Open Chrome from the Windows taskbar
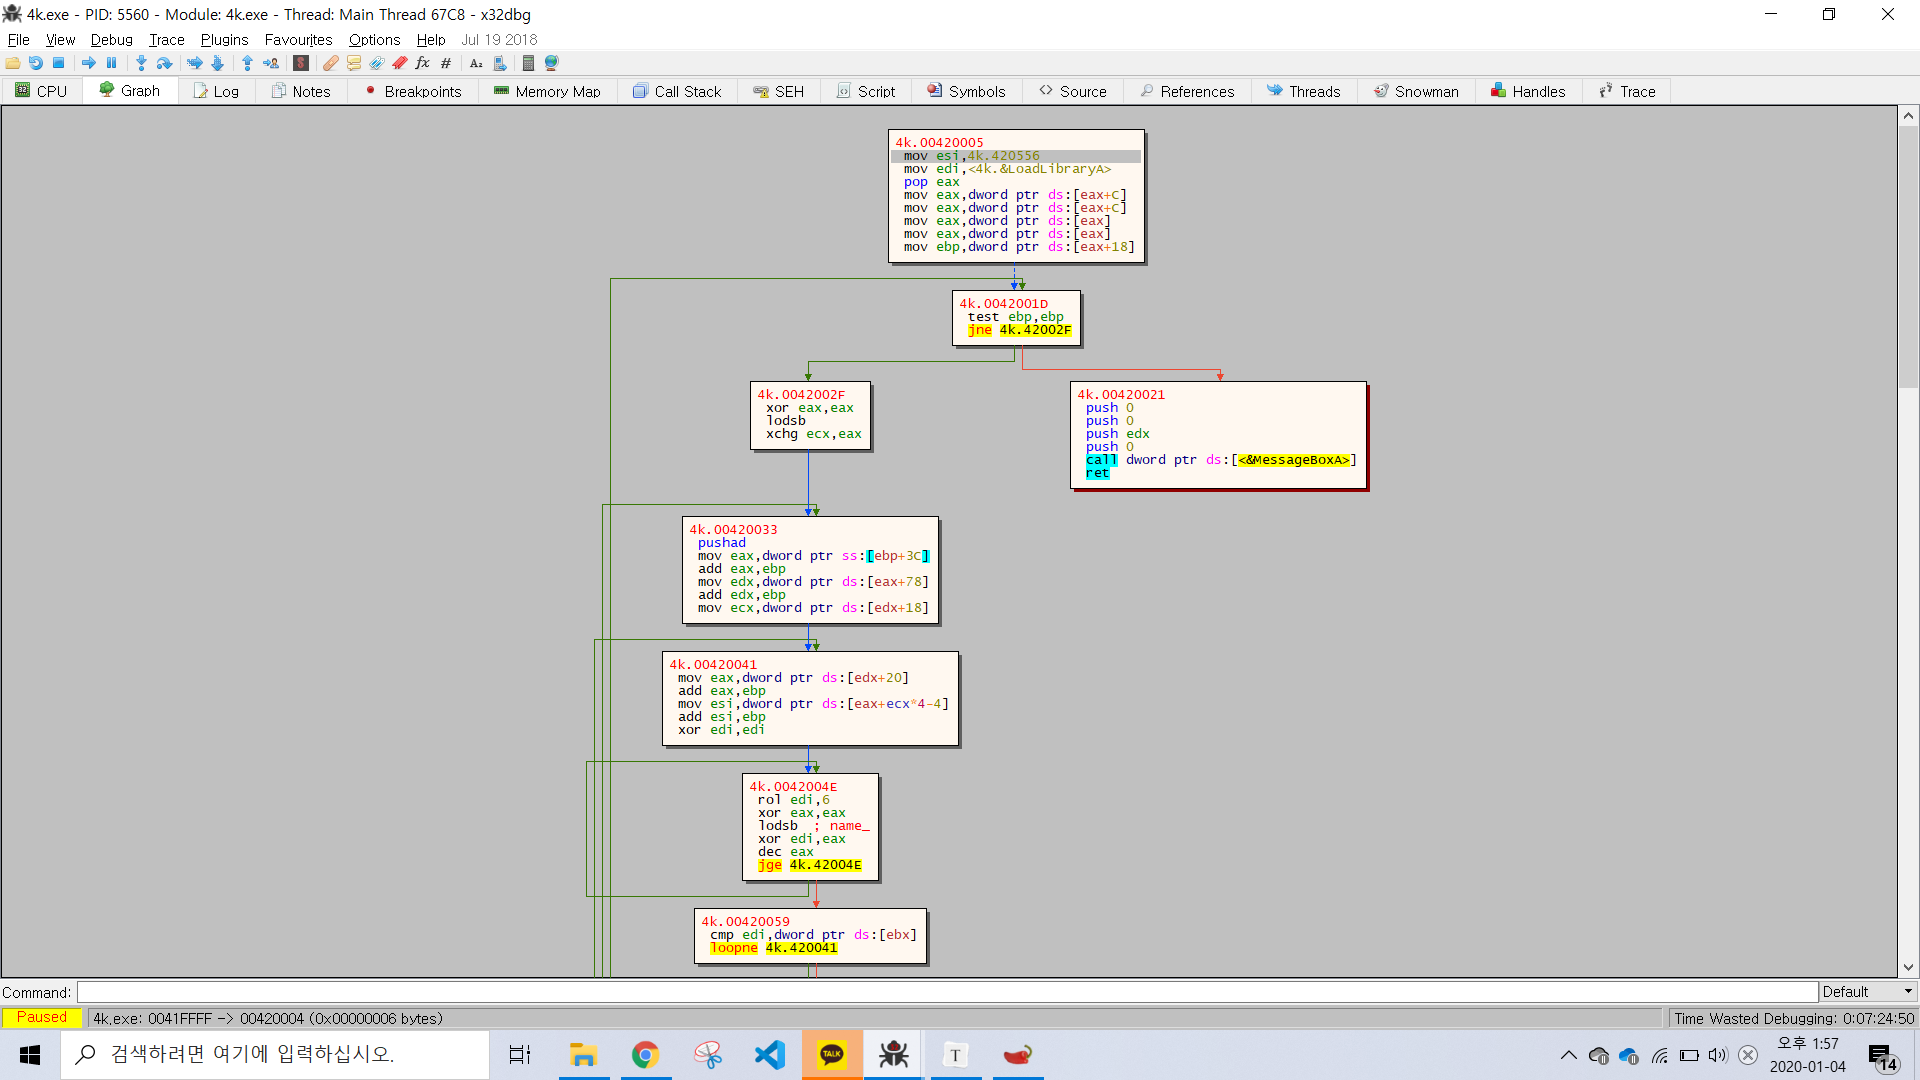Viewport: 1920px width, 1080px height. pyautogui.click(x=645, y=1055)
